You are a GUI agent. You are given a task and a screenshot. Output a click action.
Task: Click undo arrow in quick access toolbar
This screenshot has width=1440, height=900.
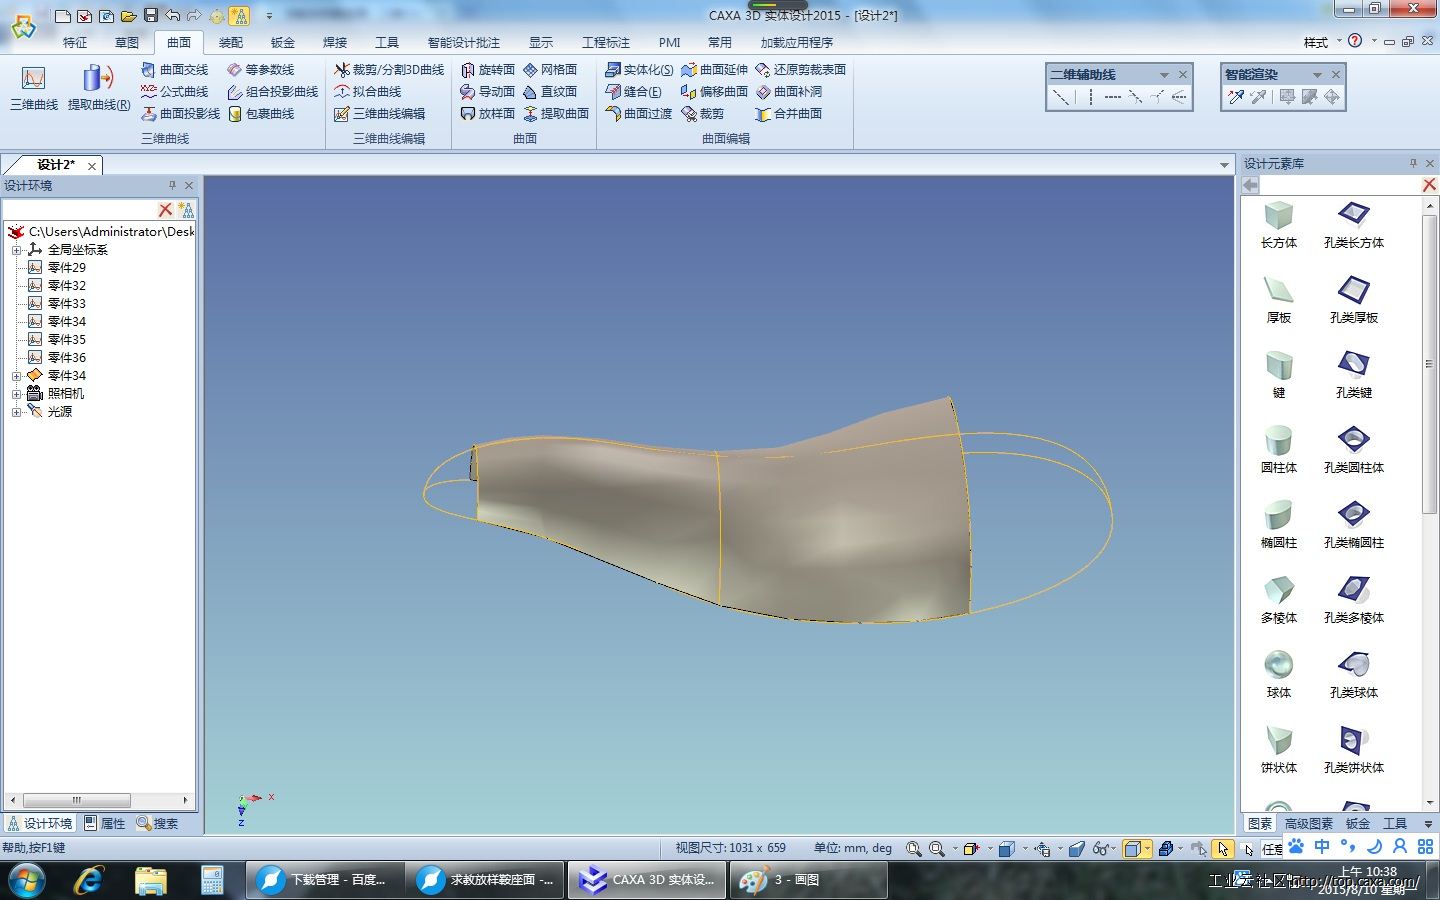173,15
